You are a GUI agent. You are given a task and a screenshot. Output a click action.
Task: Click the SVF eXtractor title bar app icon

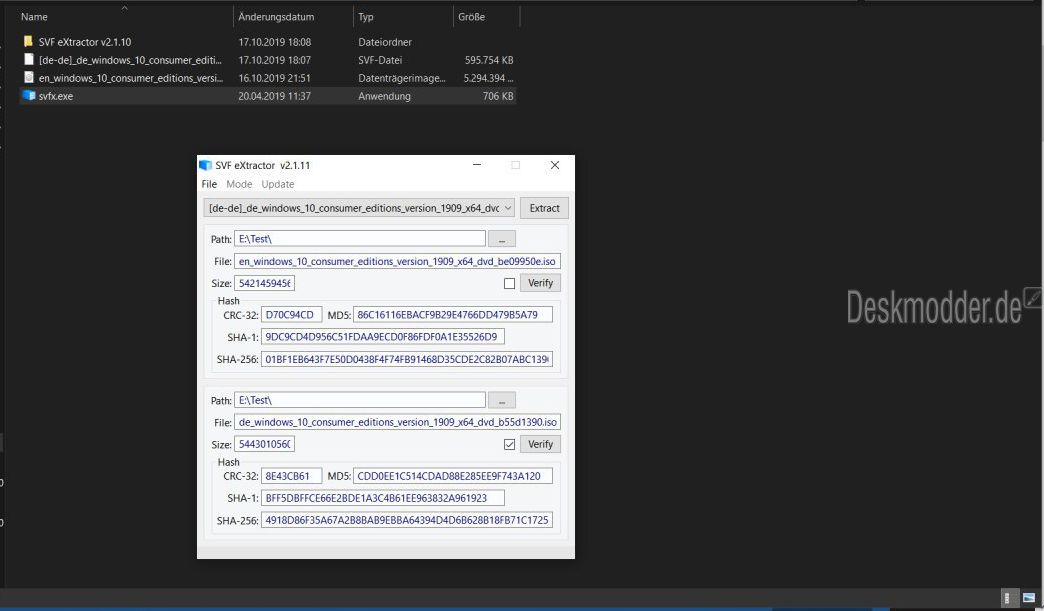point(206,165)
